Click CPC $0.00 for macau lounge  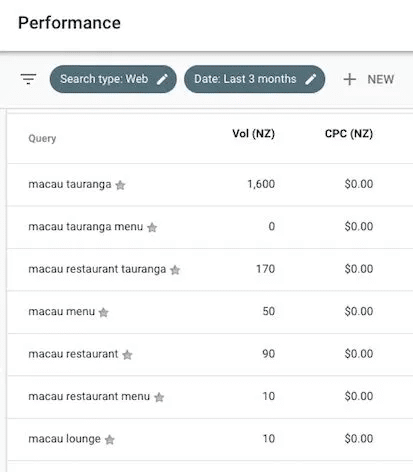click(x=359, y=439)
